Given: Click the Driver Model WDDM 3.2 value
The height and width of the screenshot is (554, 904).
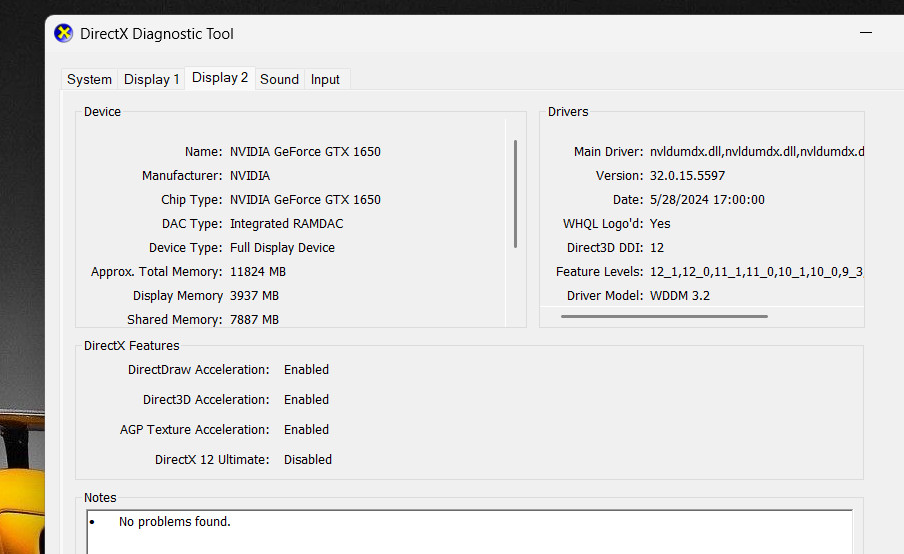Looking at the screenshot, I should pyautogui.click(x=680, y=296).
